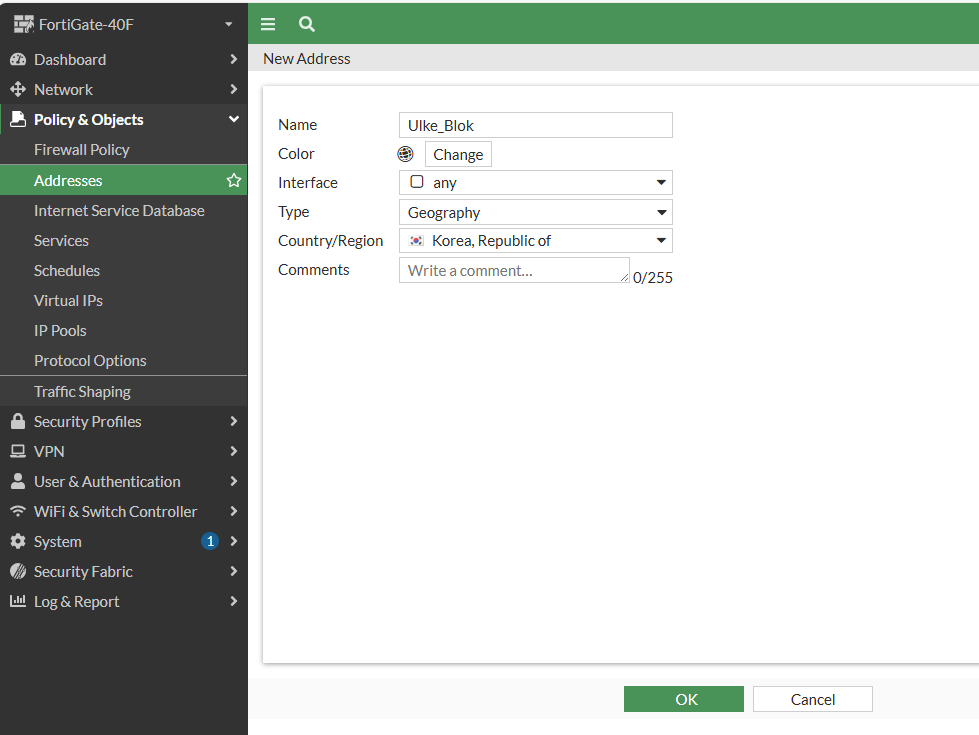Expand the User & Authentication chevron
979x735 pixels.
[234, 481]
